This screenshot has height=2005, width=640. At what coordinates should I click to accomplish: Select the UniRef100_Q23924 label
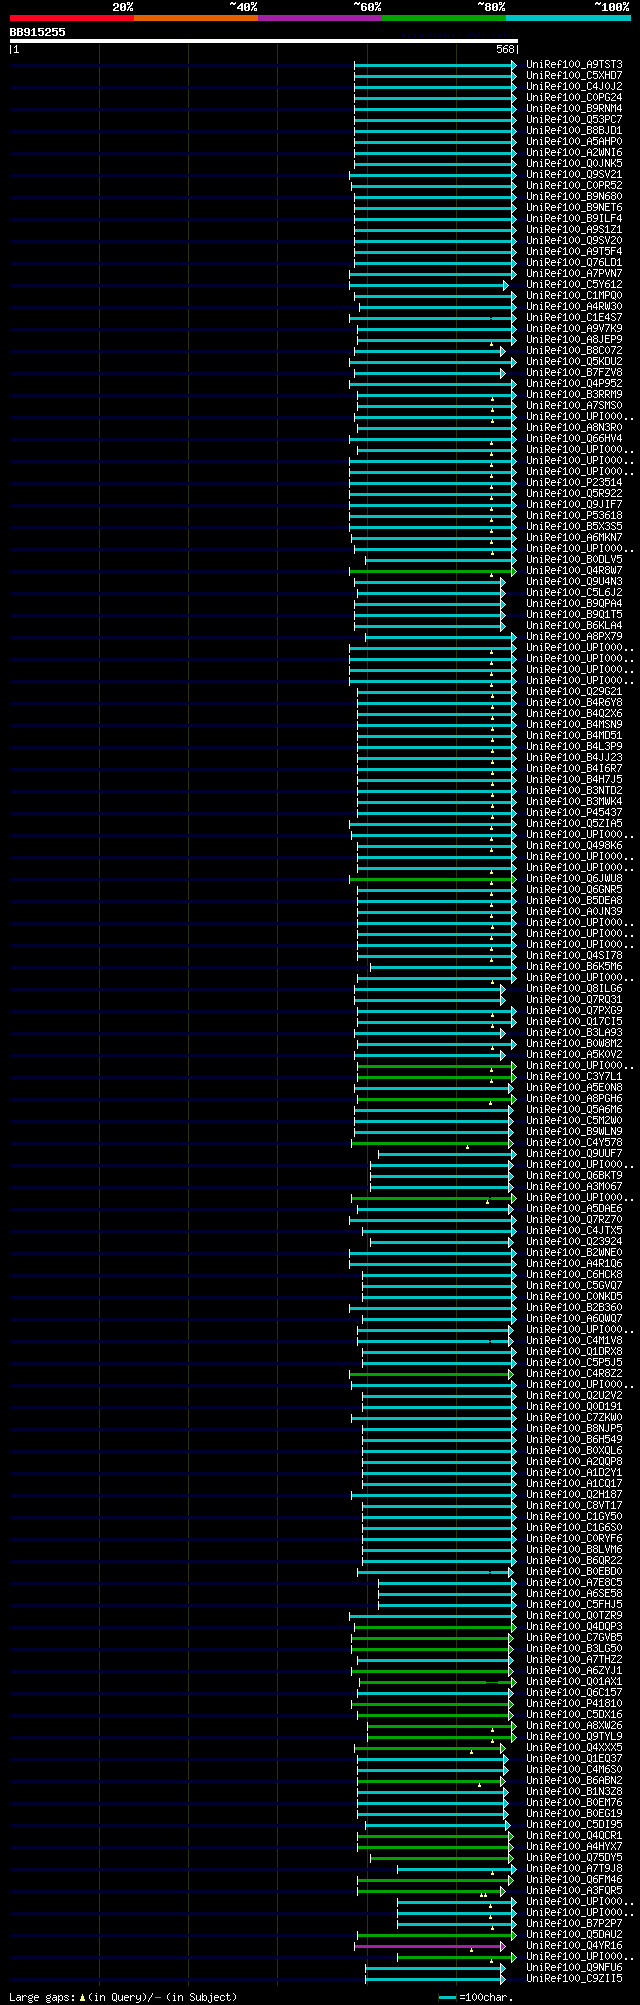pos(574,1241)
